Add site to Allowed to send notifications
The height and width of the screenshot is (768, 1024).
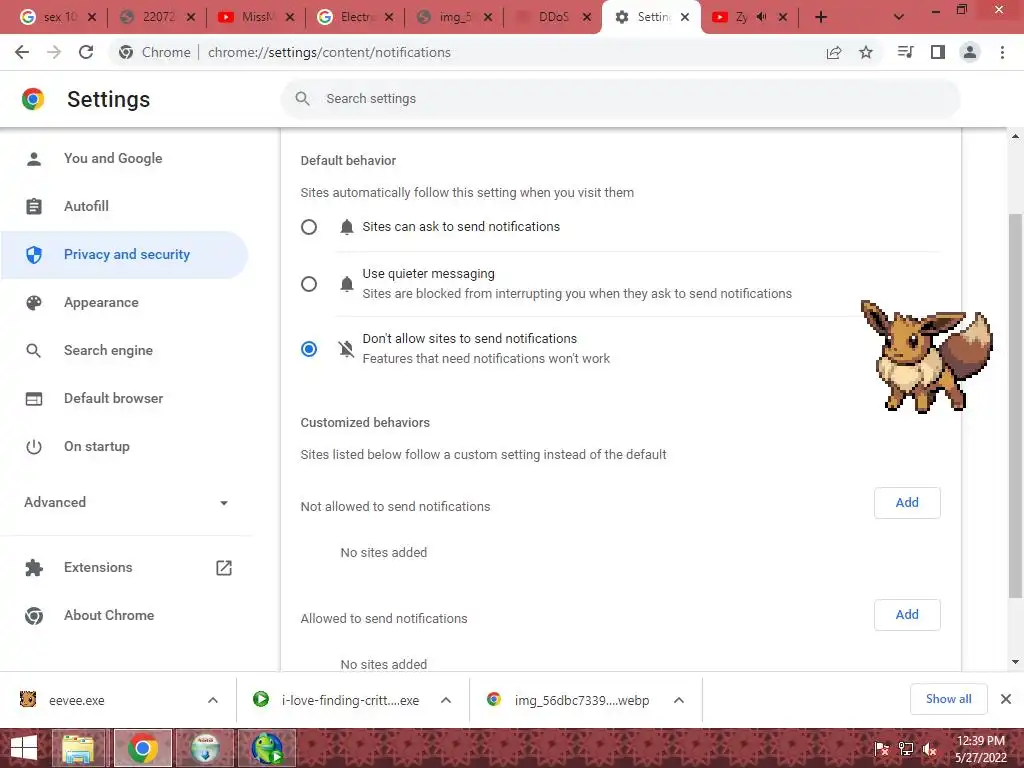tap(907, 615)
